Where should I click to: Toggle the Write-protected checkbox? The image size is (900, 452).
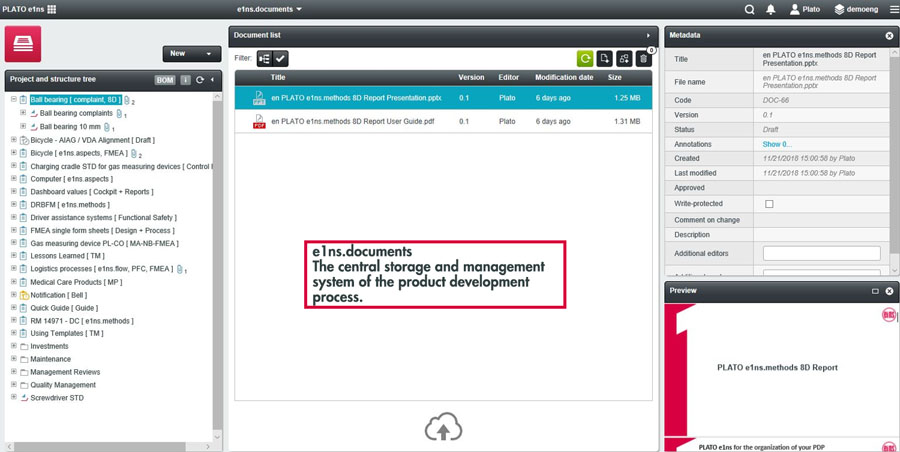[x=769, y=204]
